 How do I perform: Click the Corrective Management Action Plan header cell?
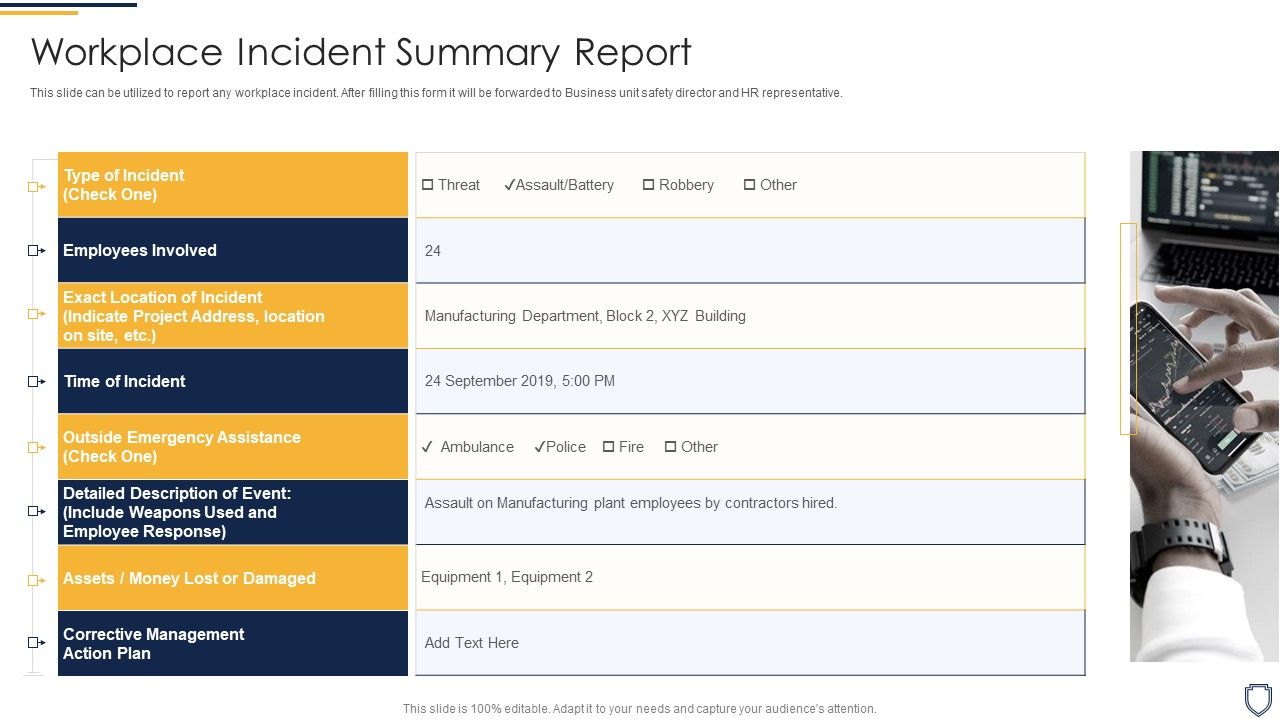[233, 643]
